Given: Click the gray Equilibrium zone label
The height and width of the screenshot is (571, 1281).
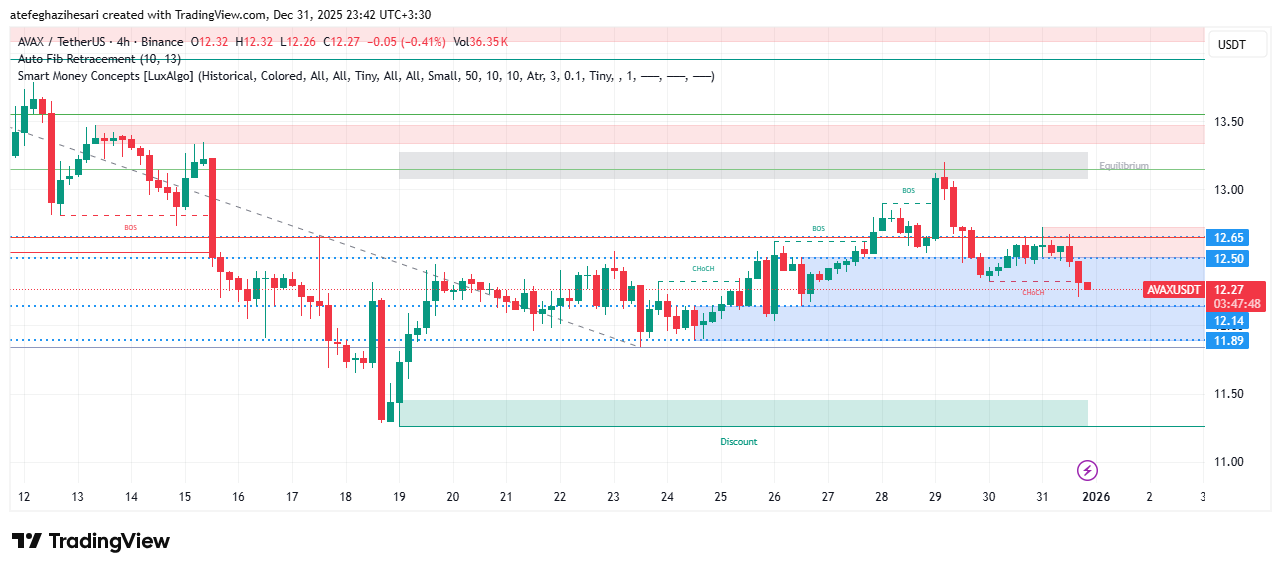Looking at the screenshot, I should pyautogui.click(x=1124, y=166).
